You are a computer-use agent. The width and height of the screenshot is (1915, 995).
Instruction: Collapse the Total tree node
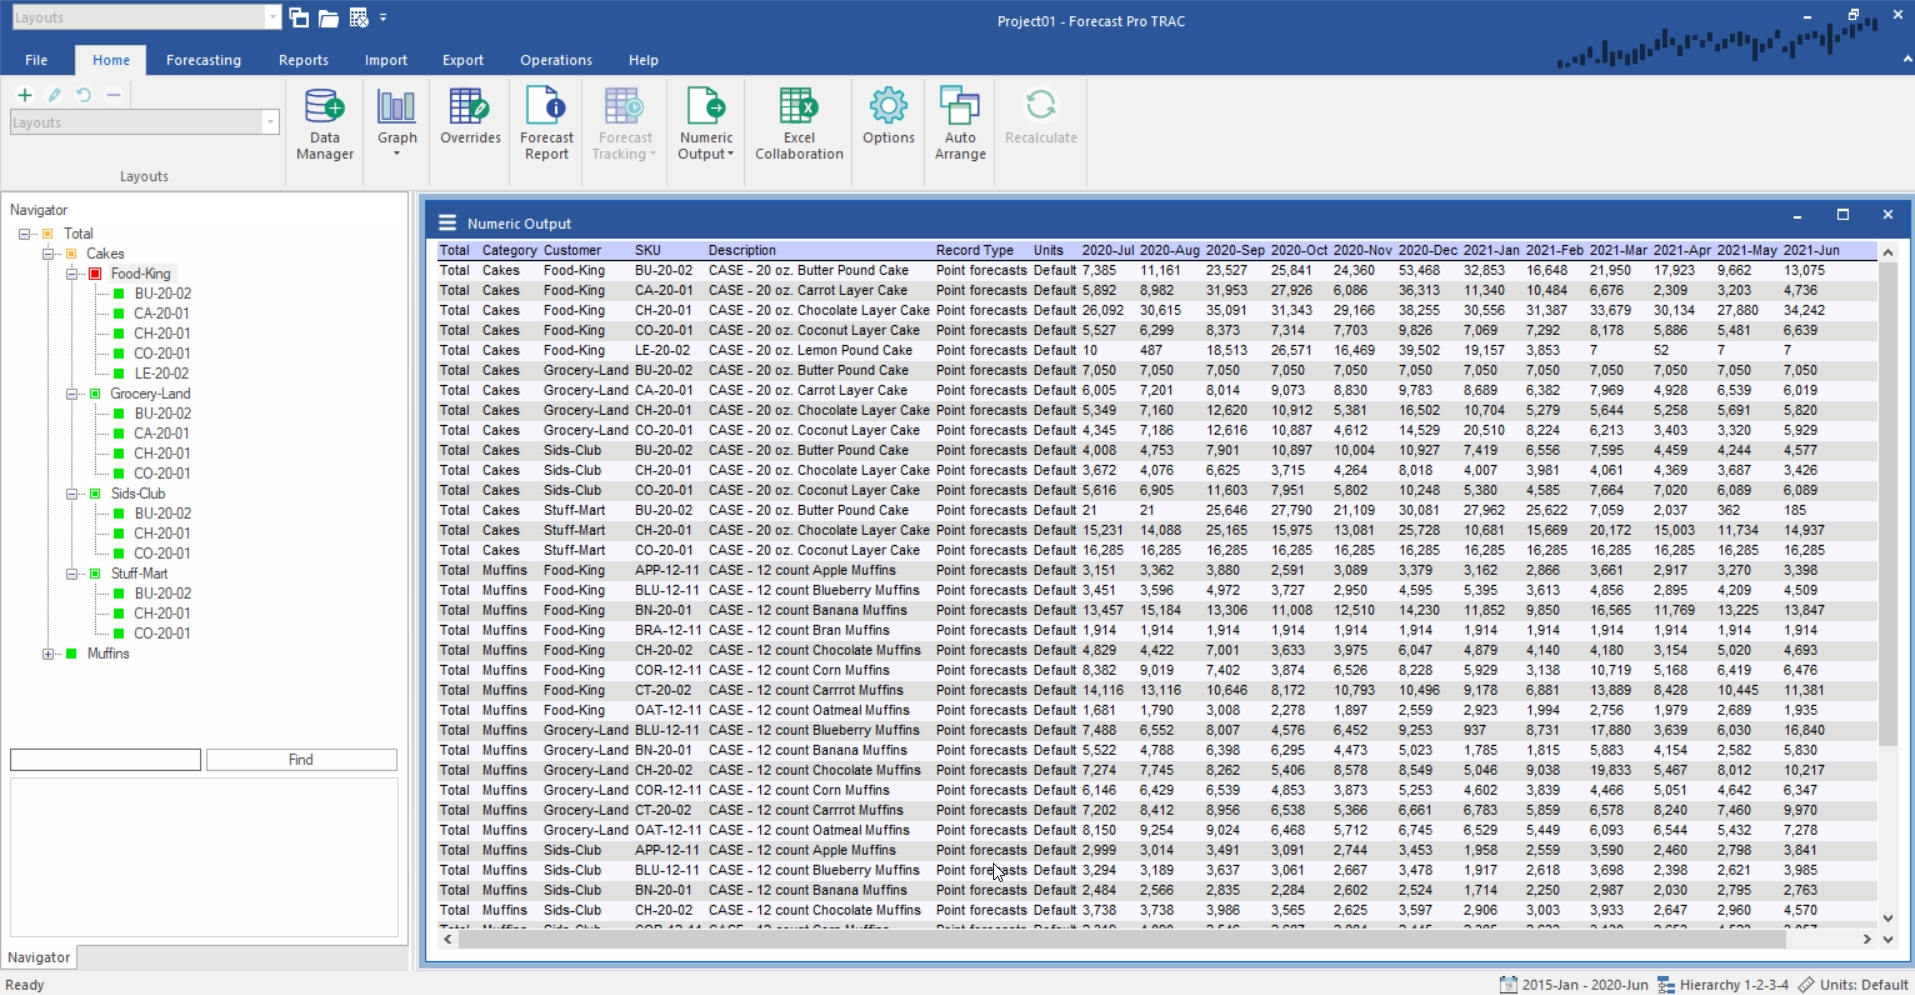[24, 234]
